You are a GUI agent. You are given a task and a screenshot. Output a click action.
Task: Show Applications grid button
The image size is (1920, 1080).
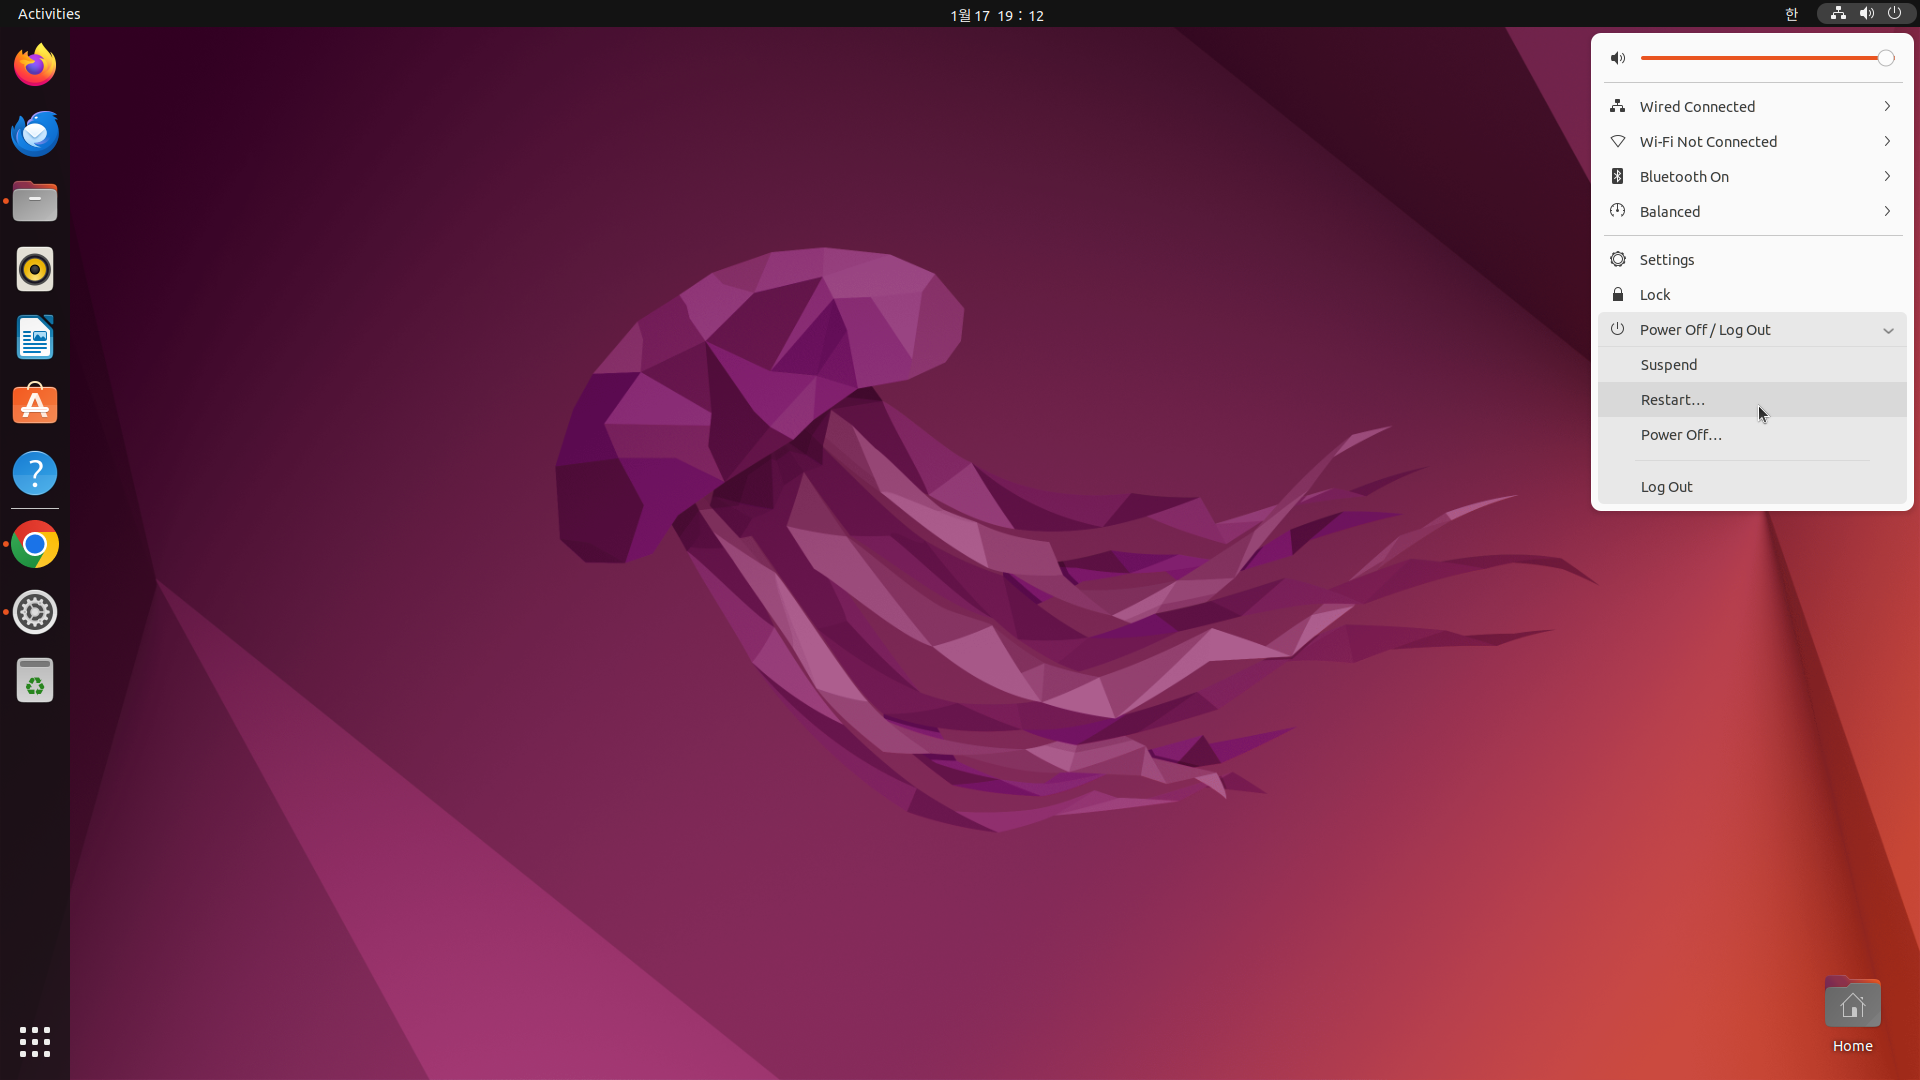click(x=35, y=1042)
